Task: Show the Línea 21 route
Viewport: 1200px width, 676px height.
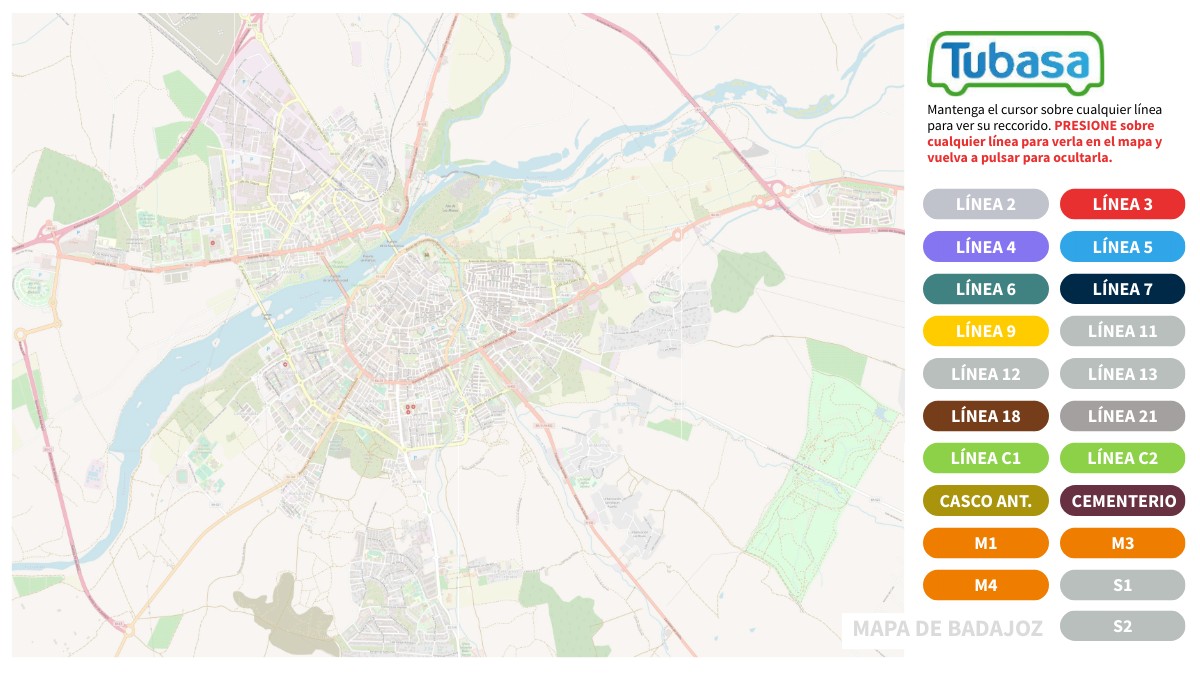Action: (1122, 416)
